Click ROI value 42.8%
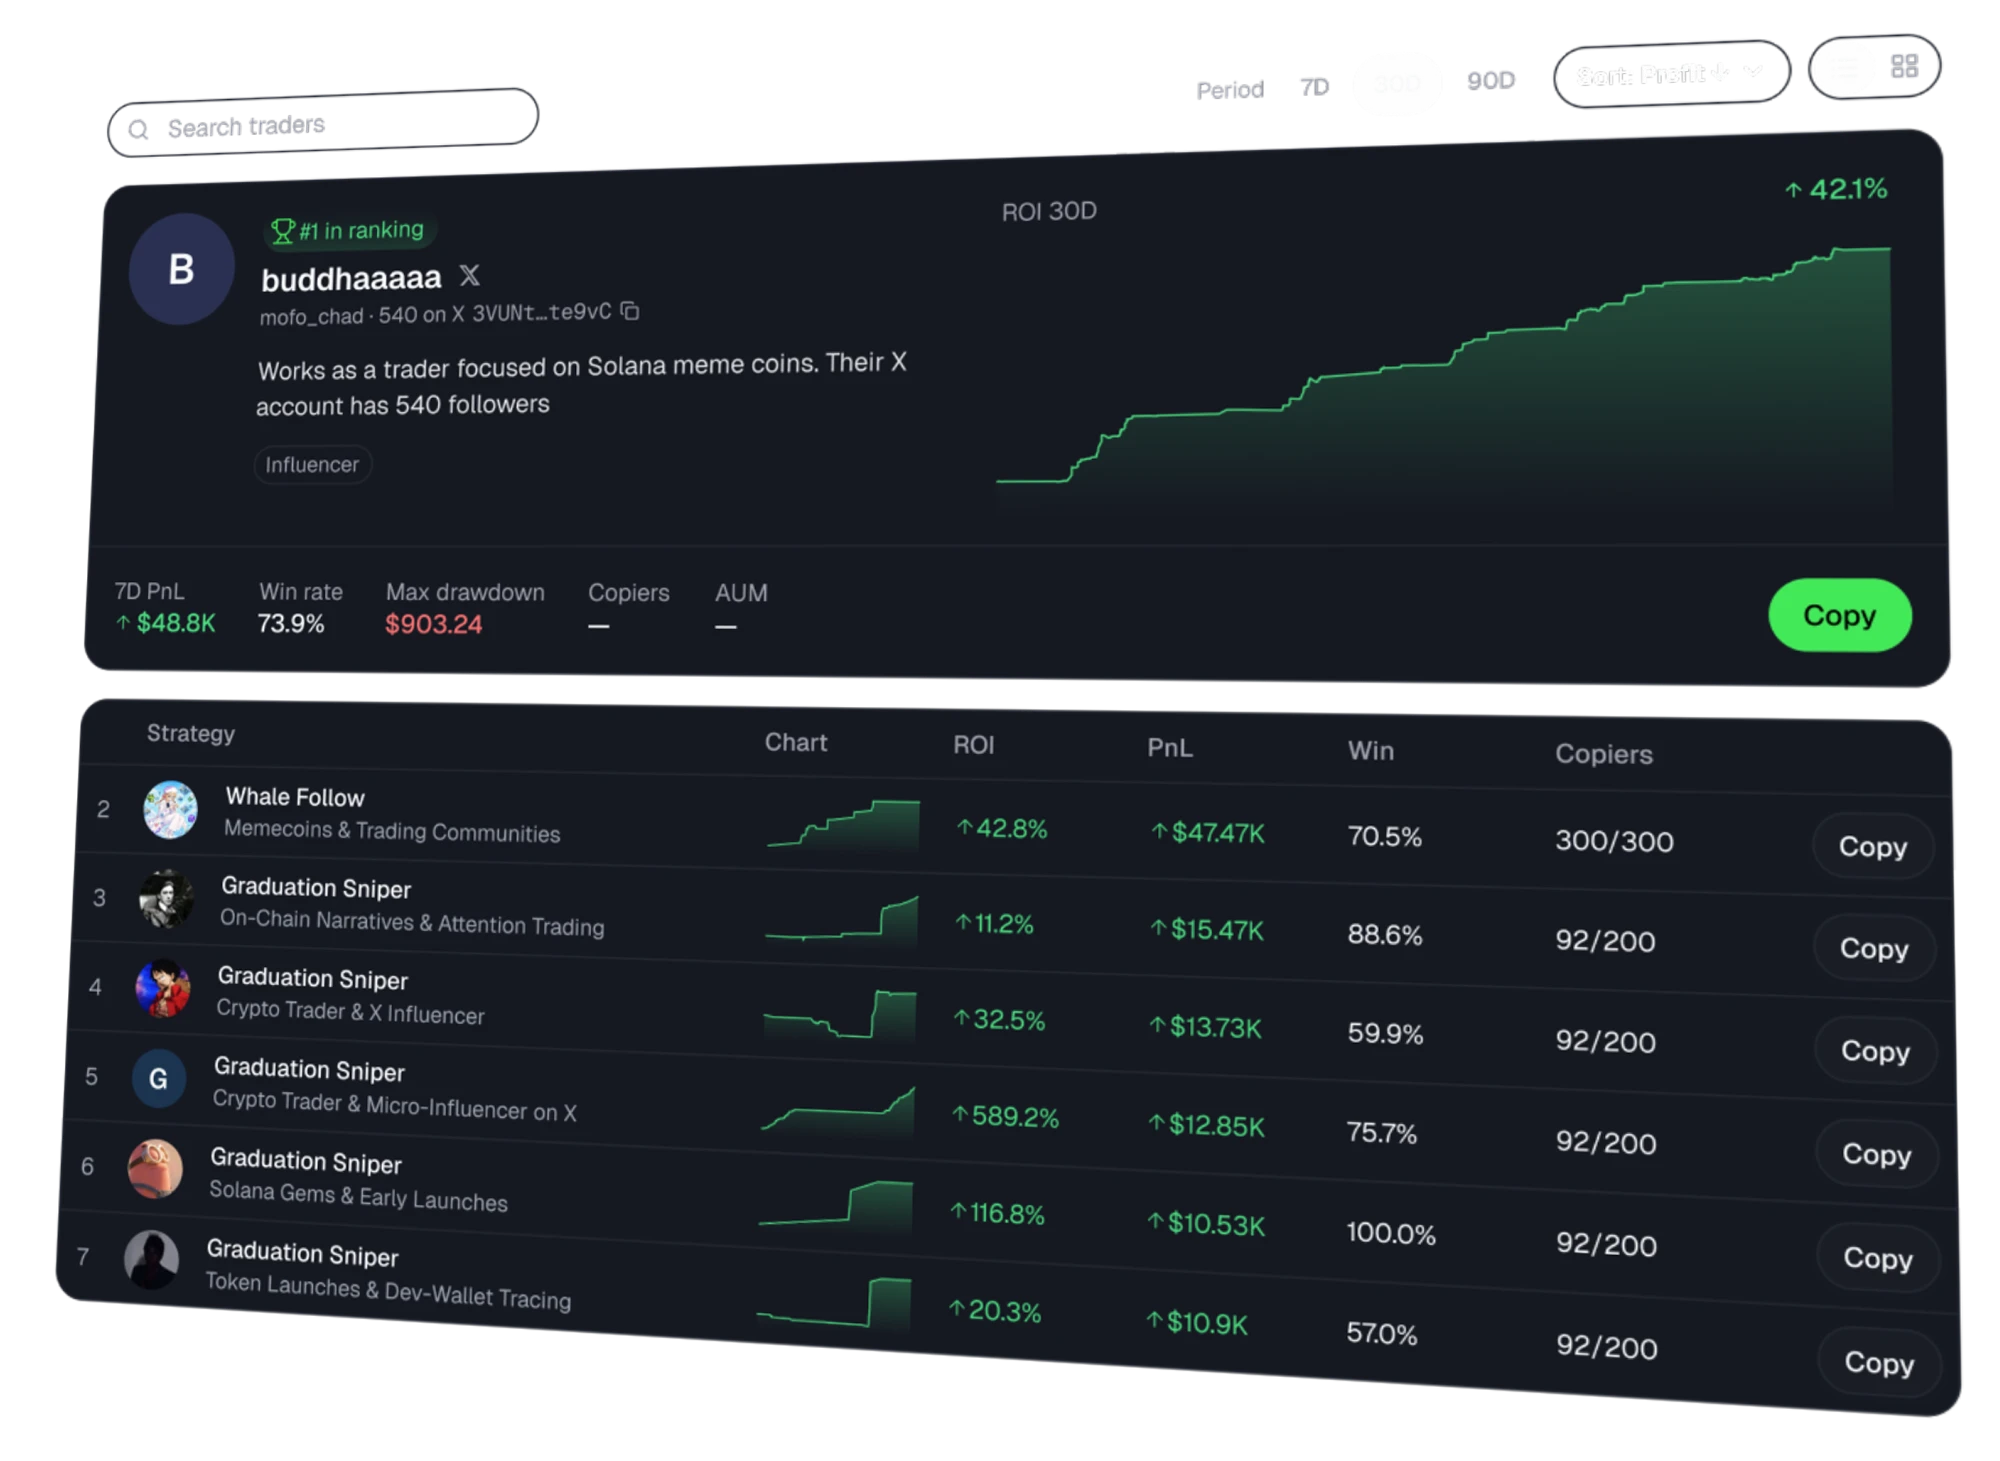 1002,828
